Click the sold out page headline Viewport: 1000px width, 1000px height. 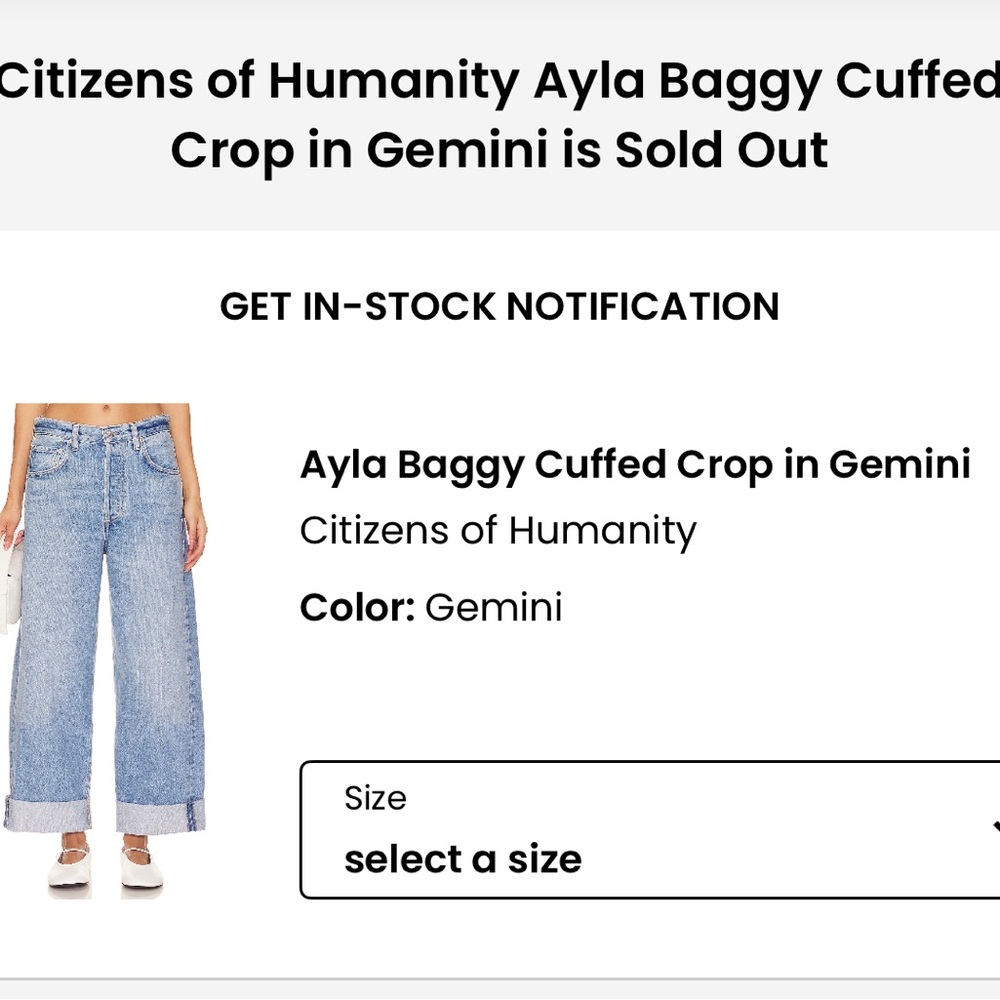click(x=500, y=113)
